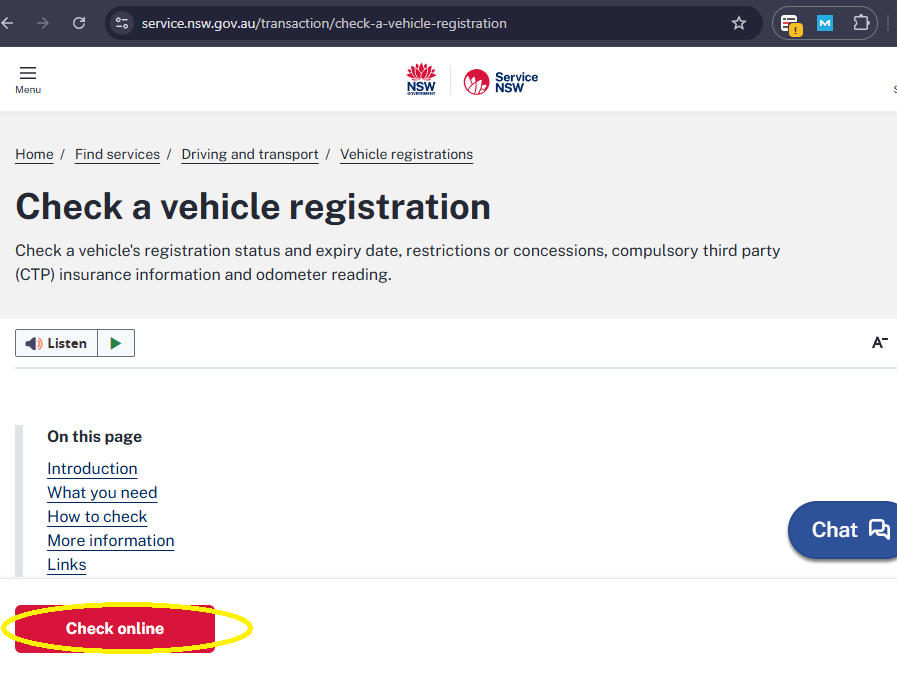Jump to What you need section

coord(102,492)
